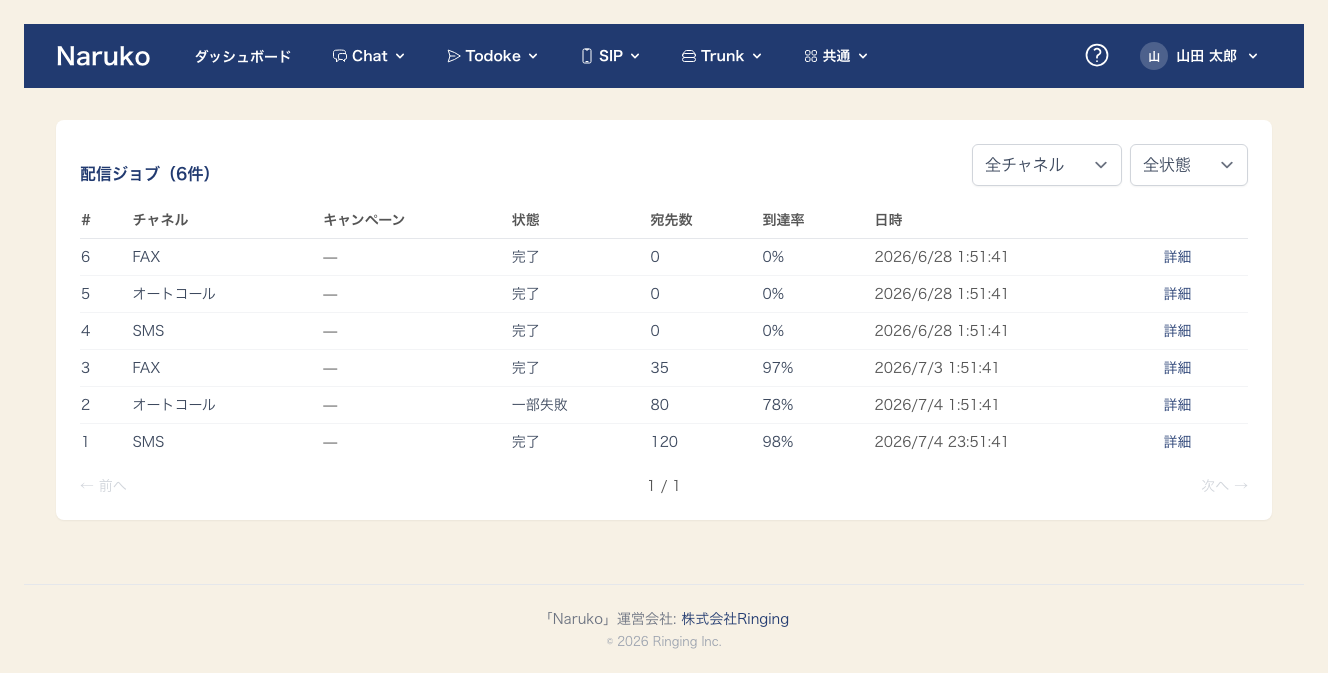Click the 配信ジョブ（6件）heading
Image resolution: width=1328 pixels, height=673 pixels.
[146, 174]
